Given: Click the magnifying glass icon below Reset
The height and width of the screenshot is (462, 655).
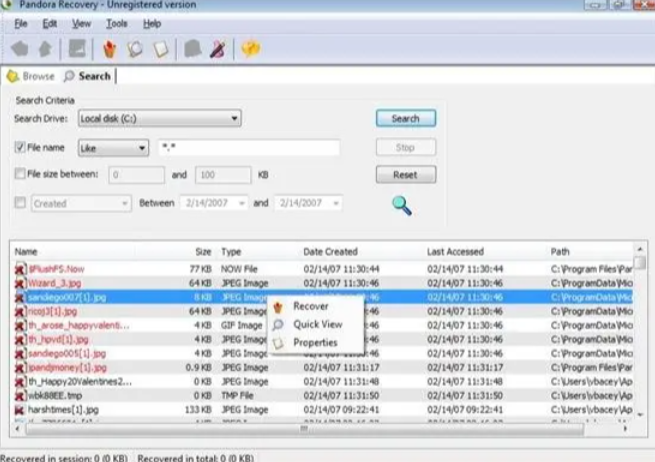Looking at the screenshot, I should coord(402,206).
